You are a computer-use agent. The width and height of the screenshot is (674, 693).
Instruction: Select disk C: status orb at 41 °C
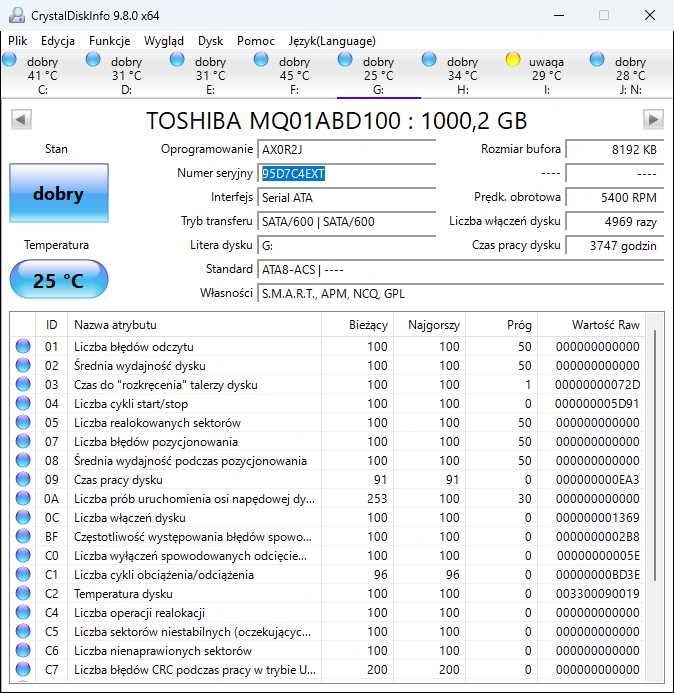[x=9, y=59]
